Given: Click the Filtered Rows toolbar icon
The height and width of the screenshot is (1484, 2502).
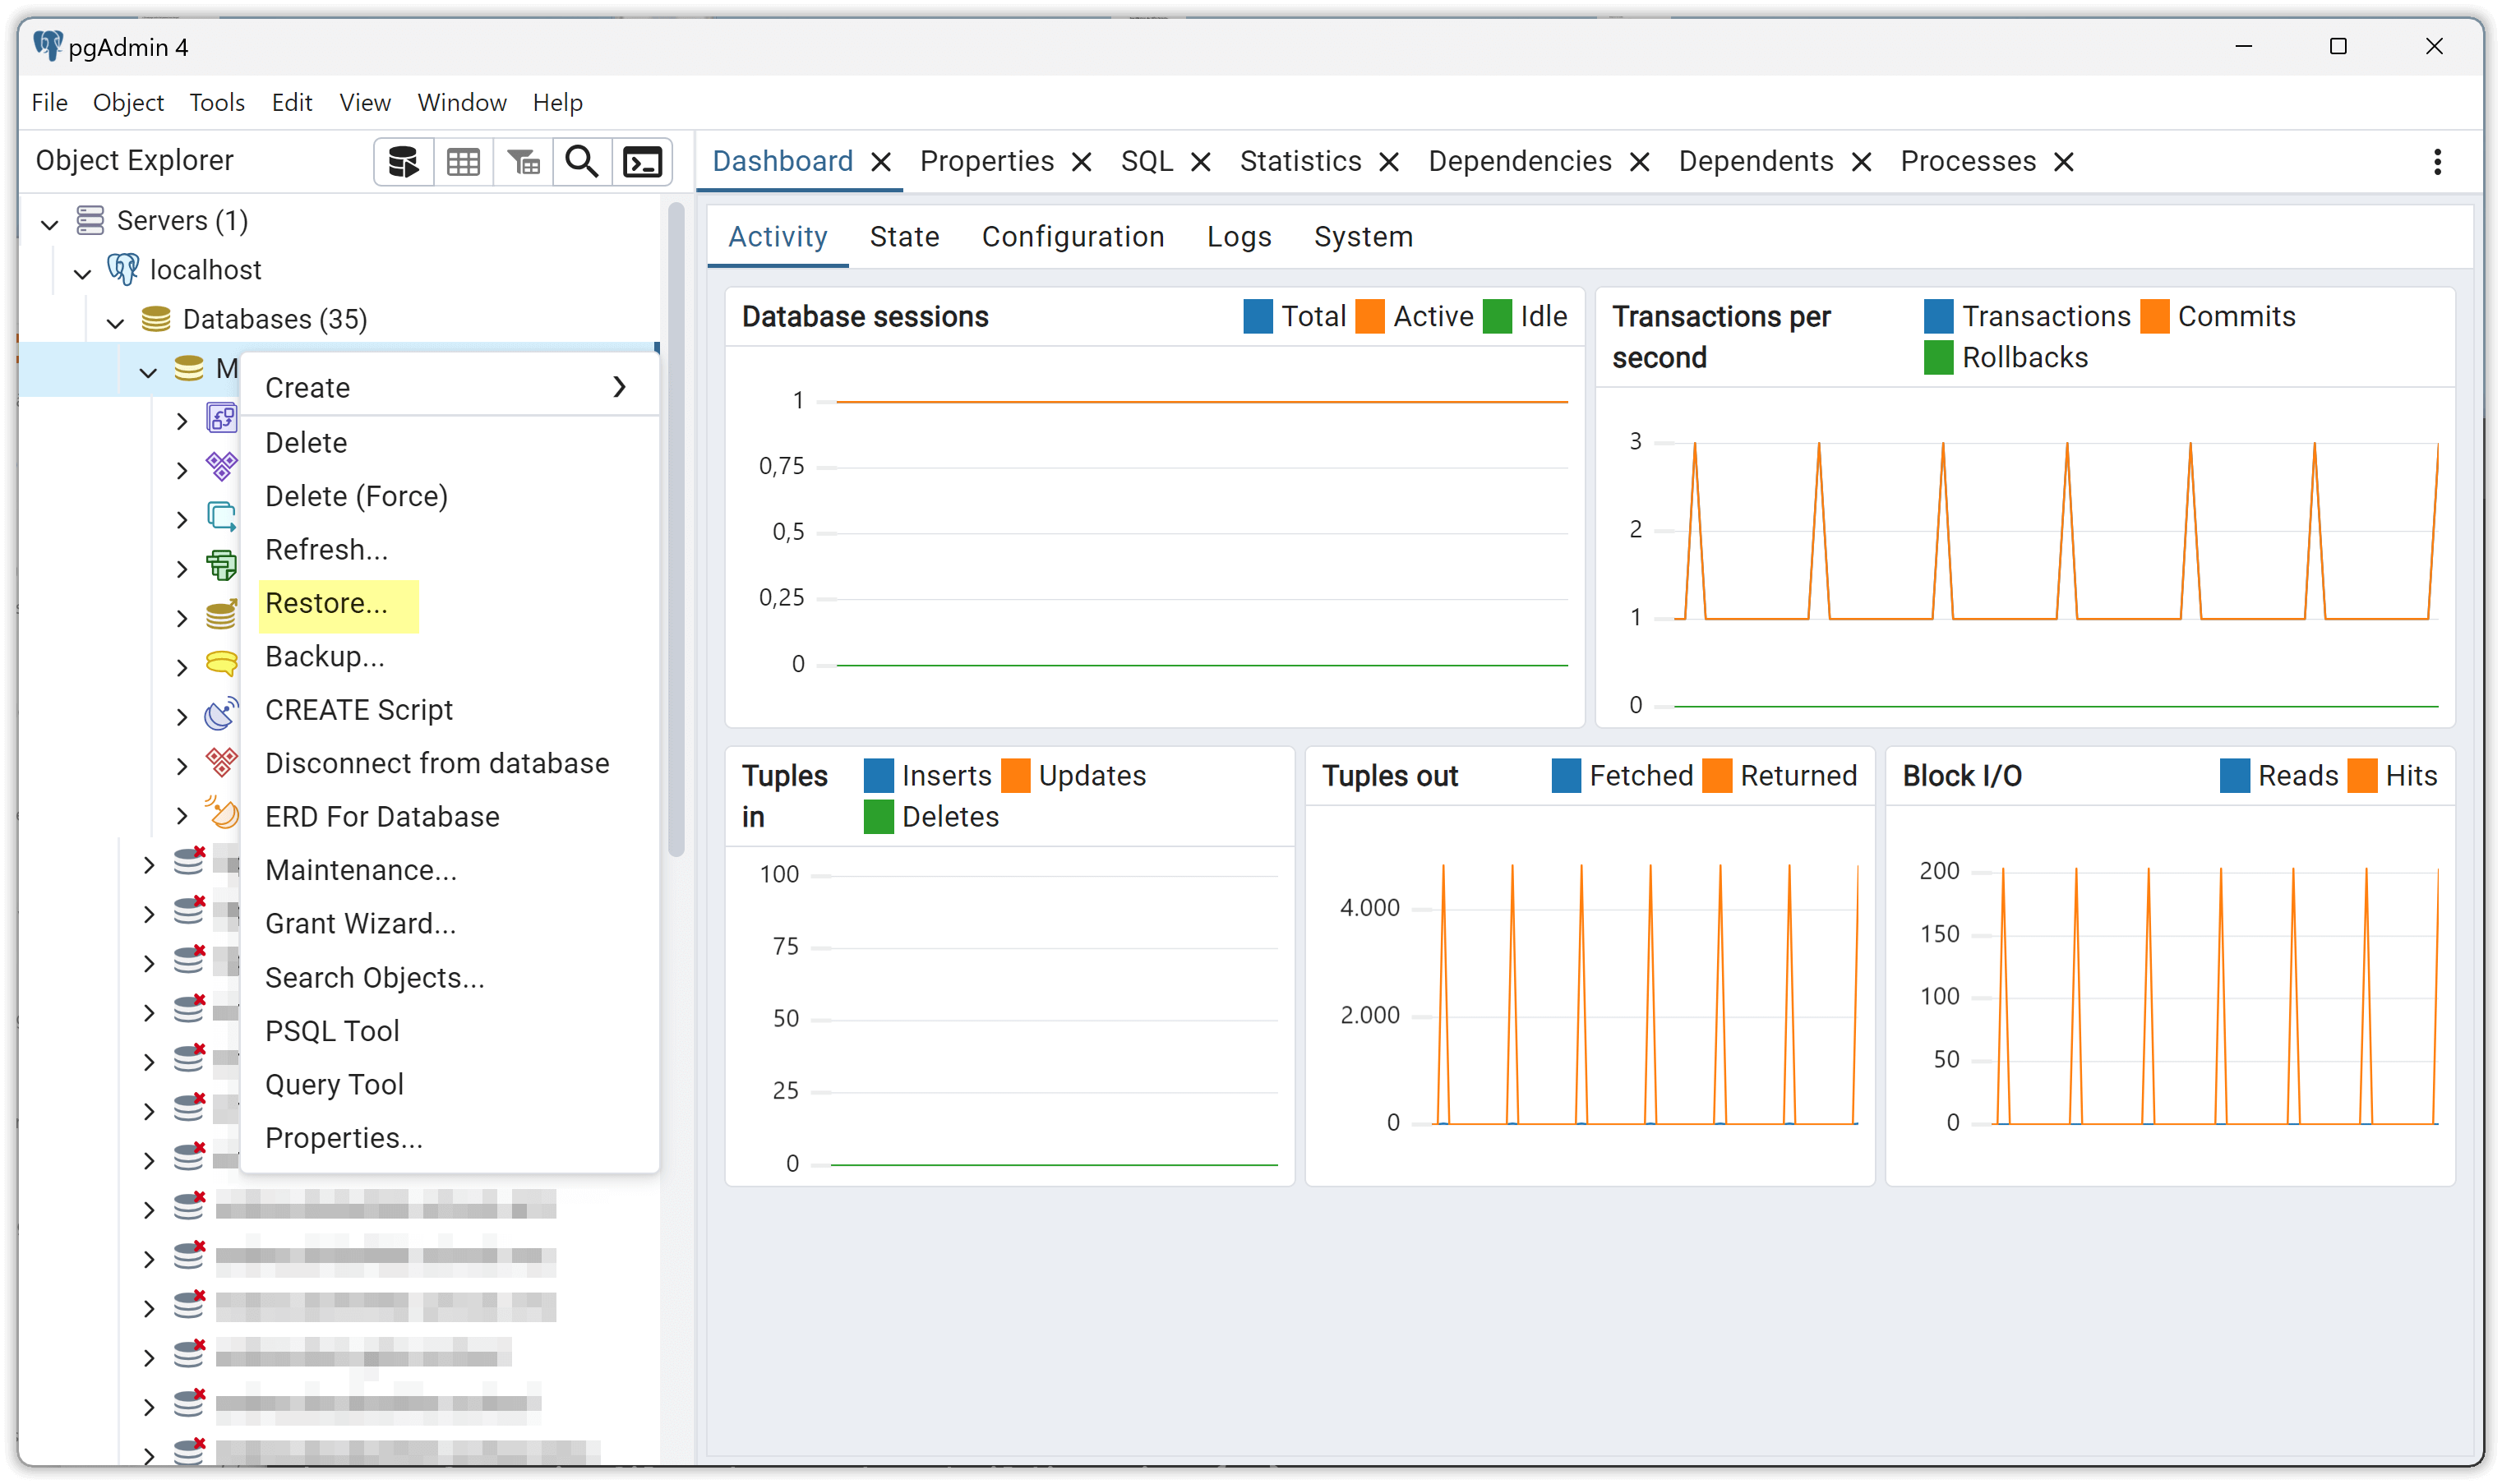Looking at the screenshot, I should point(523,162).
